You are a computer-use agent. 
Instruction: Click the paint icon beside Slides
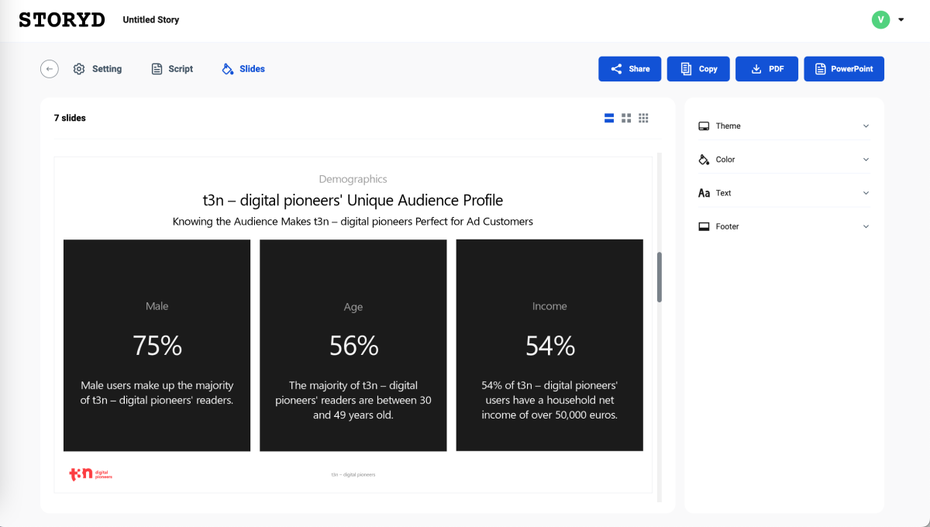(228, 69)
